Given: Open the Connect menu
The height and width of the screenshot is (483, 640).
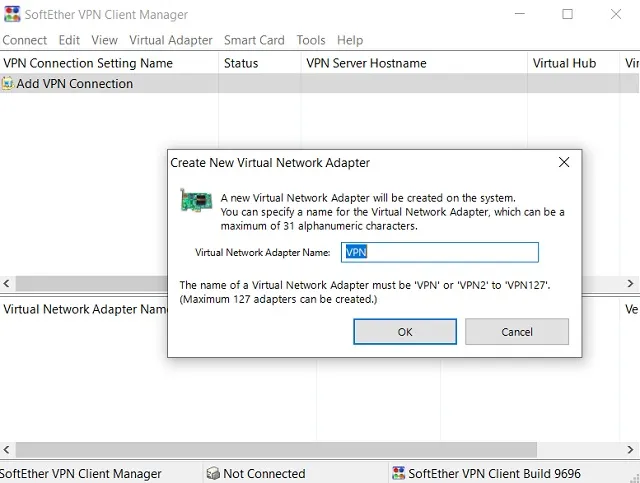Looking at the screenshot, I should click(x=25, y=40).
